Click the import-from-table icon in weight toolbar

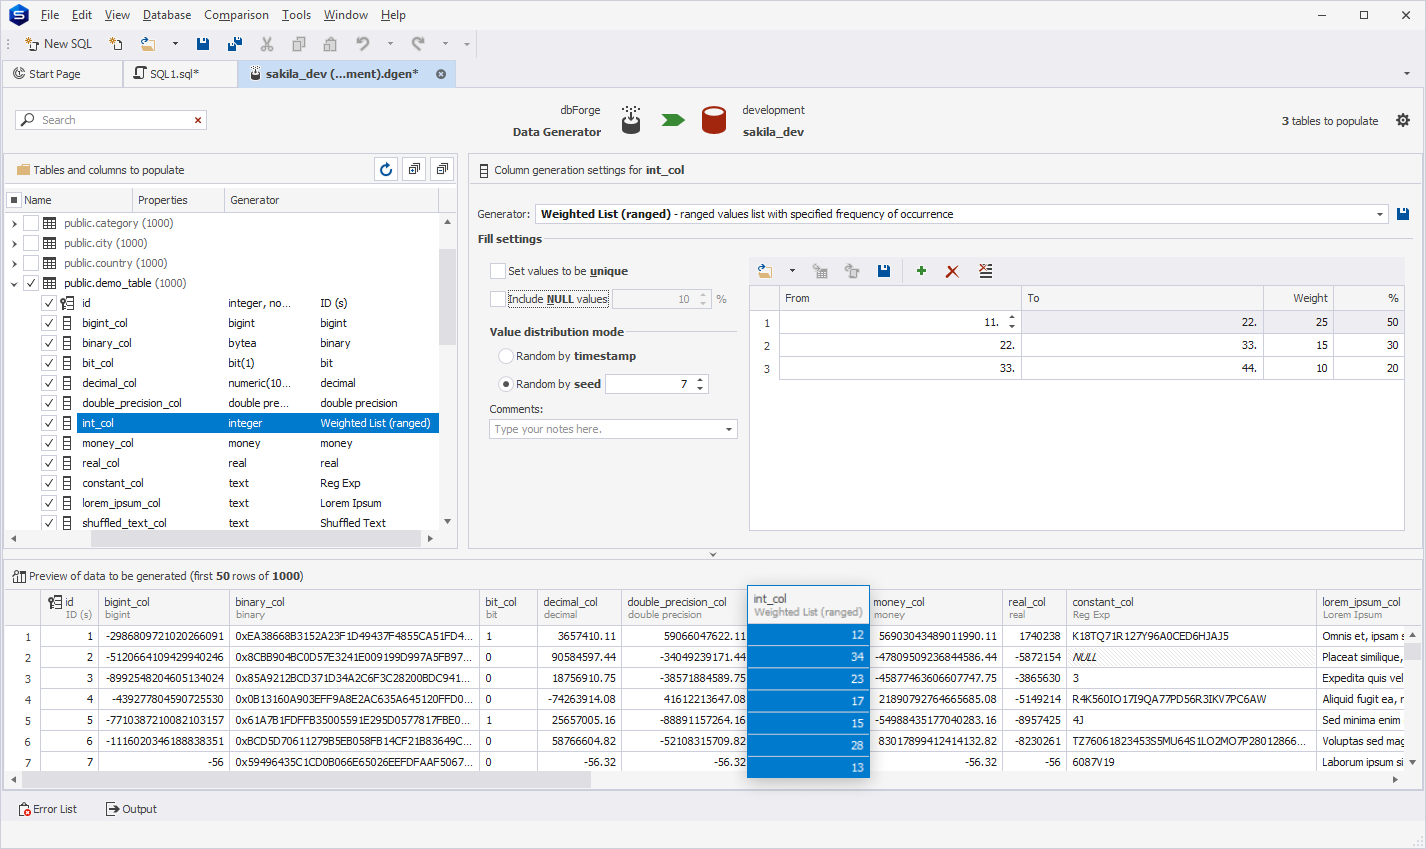coord(820,271)
